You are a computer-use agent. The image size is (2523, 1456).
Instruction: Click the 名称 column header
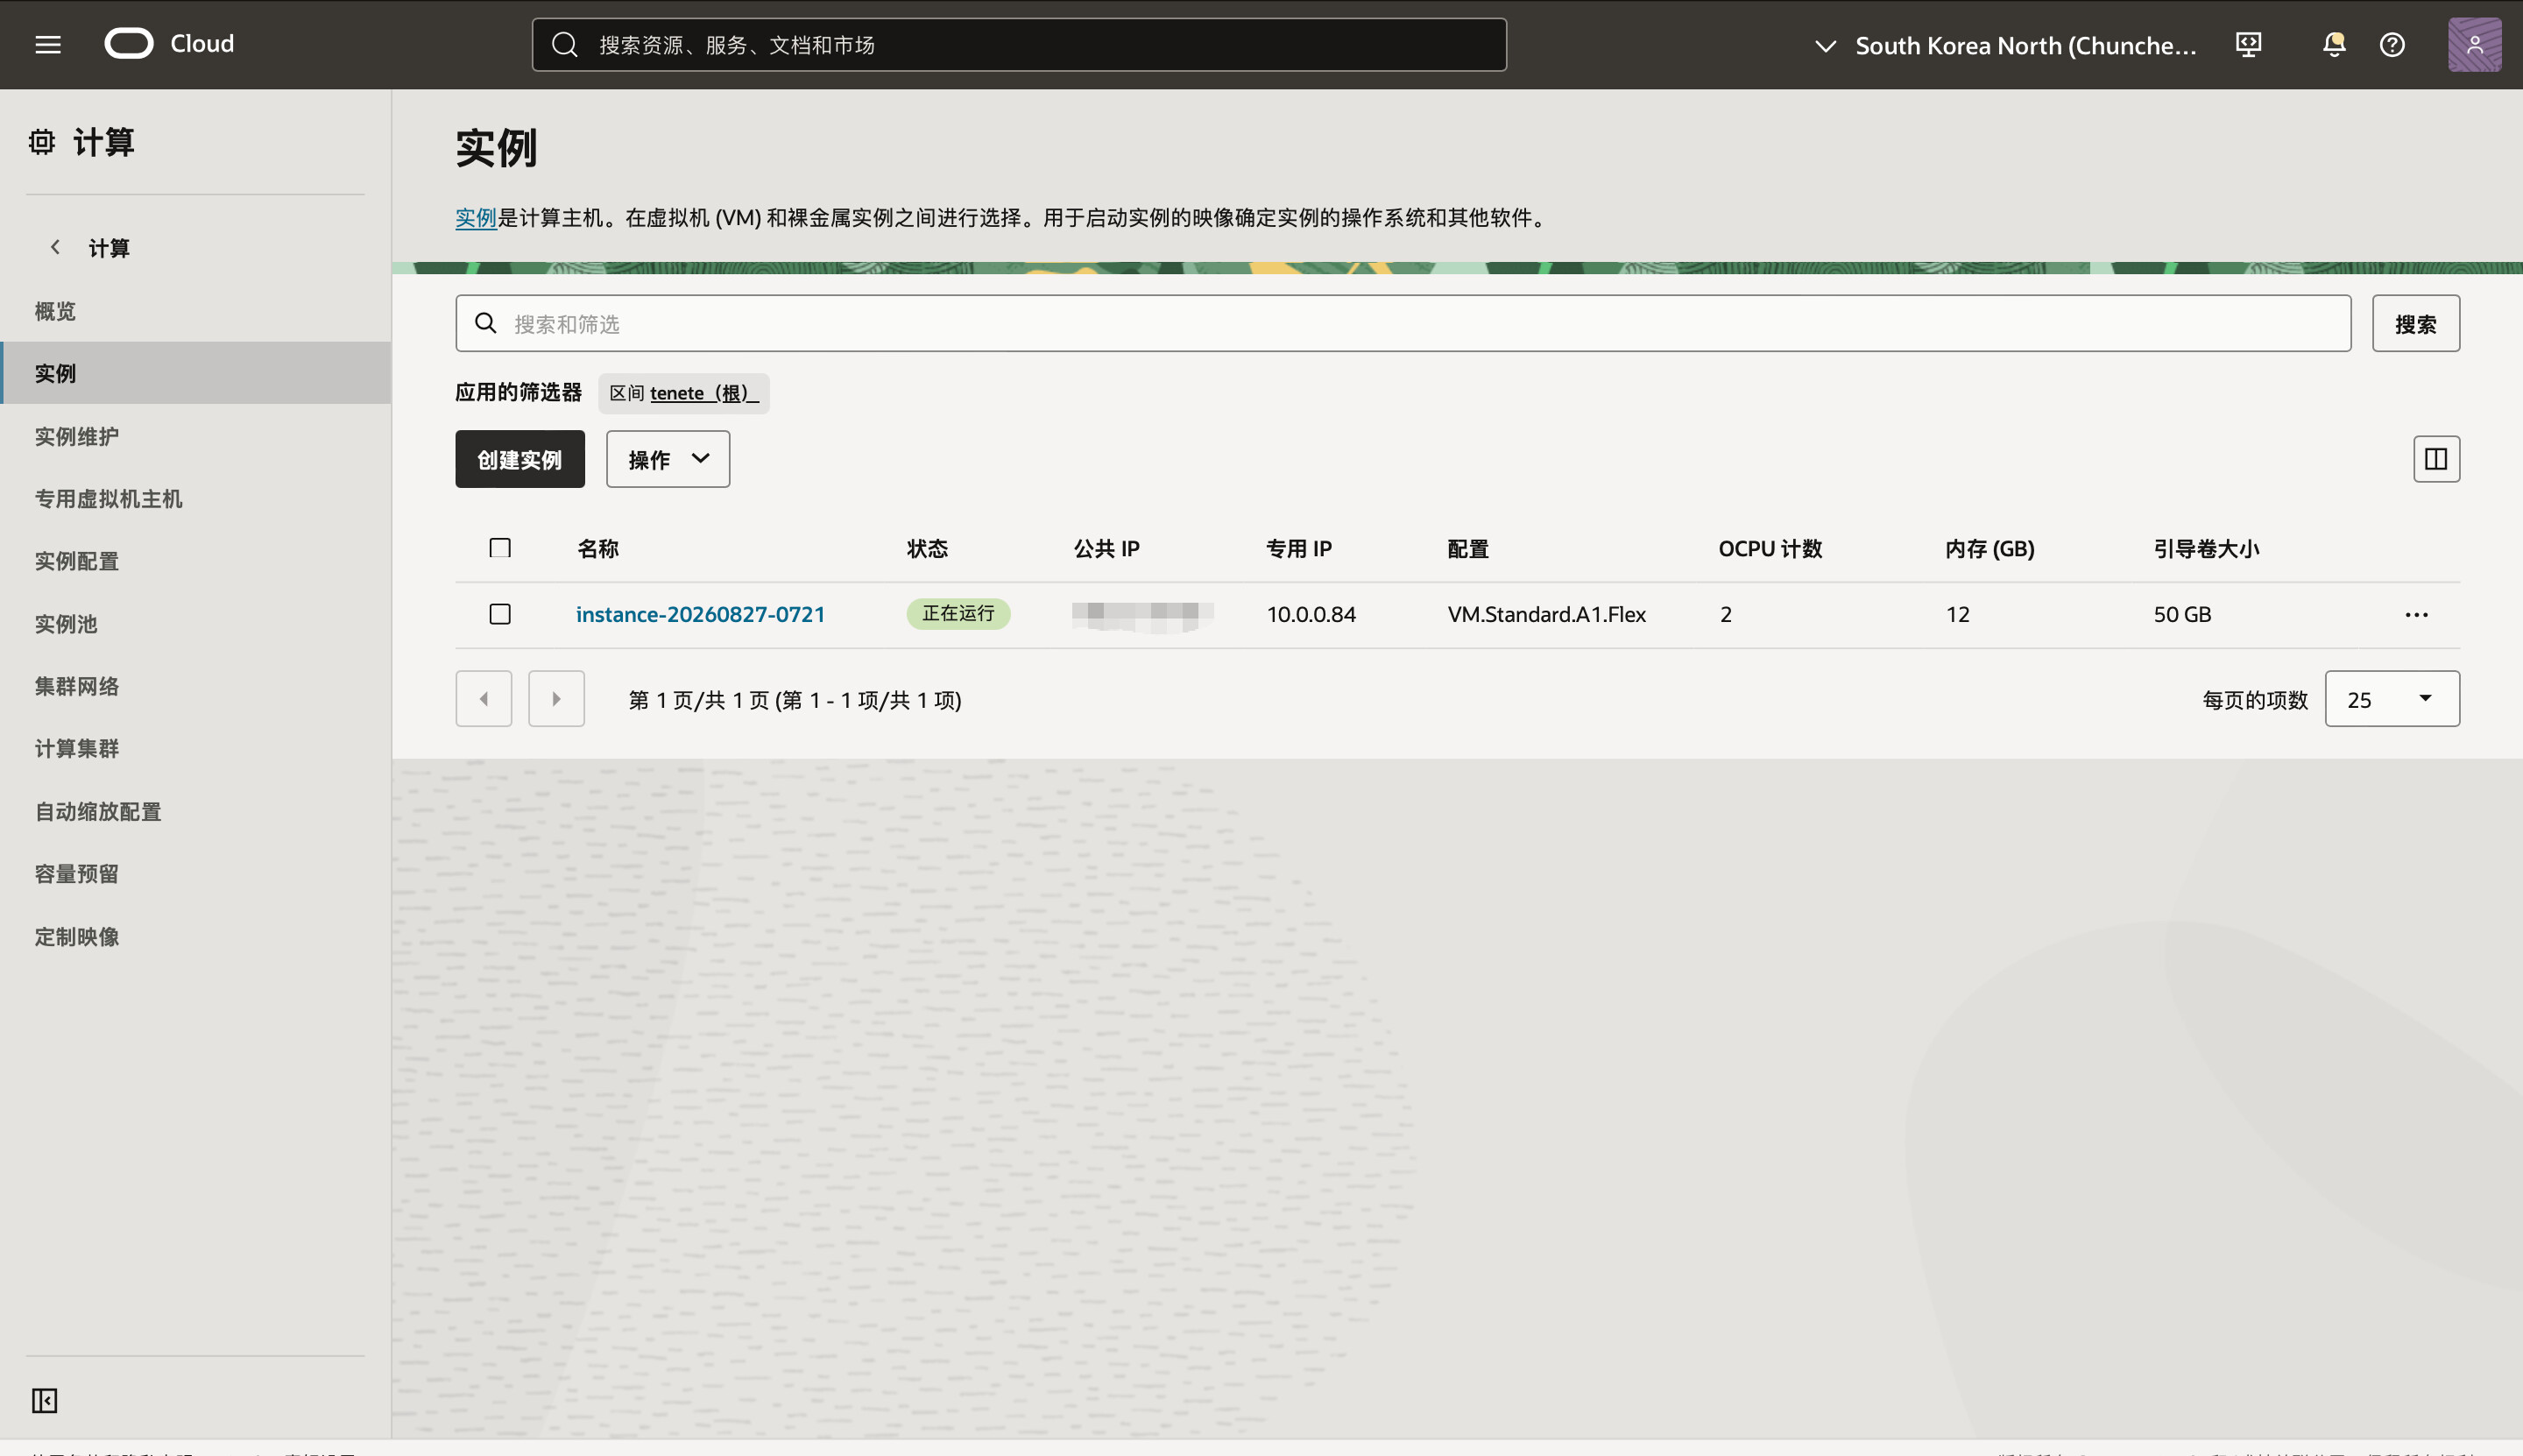point(598,548)
